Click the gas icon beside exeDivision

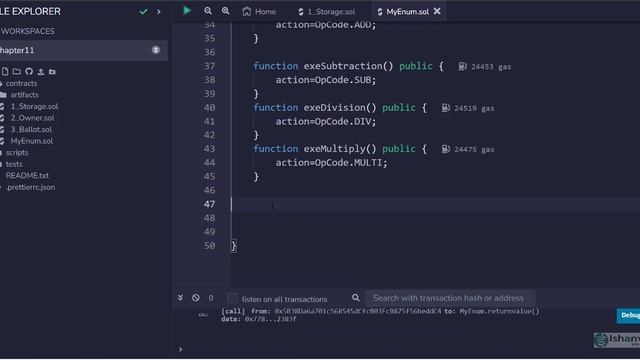click(445, 108)
